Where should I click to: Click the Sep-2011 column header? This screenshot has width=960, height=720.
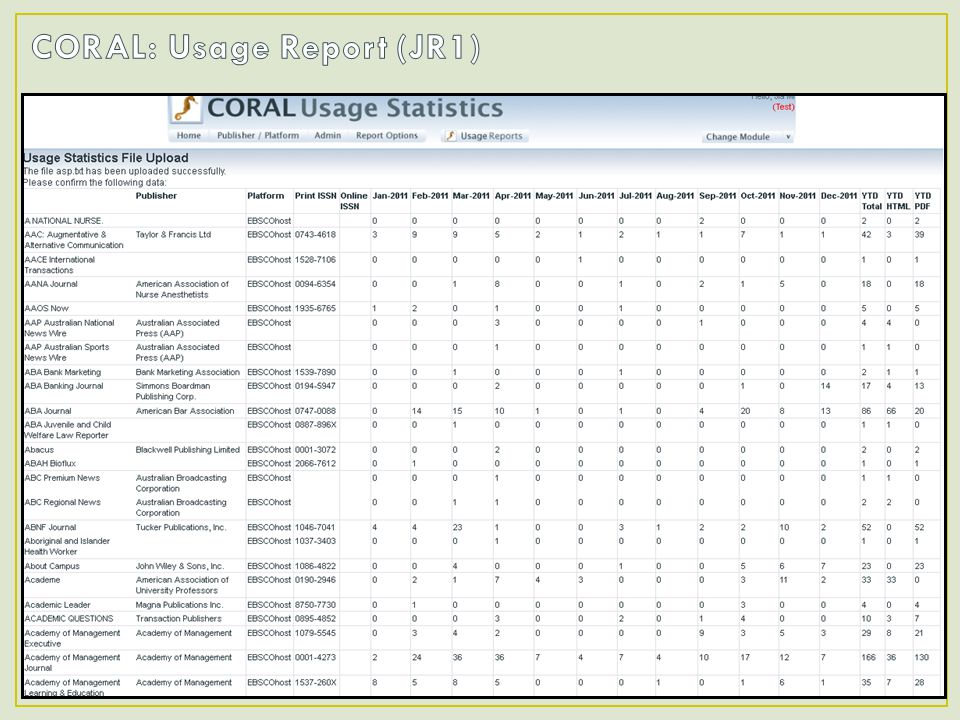[718, 196]
